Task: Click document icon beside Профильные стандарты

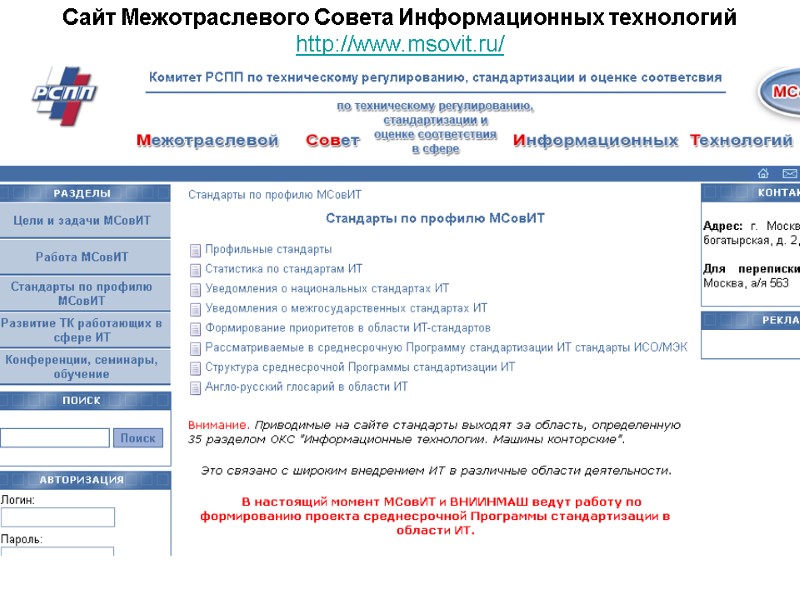Action: tap(195, 250)
